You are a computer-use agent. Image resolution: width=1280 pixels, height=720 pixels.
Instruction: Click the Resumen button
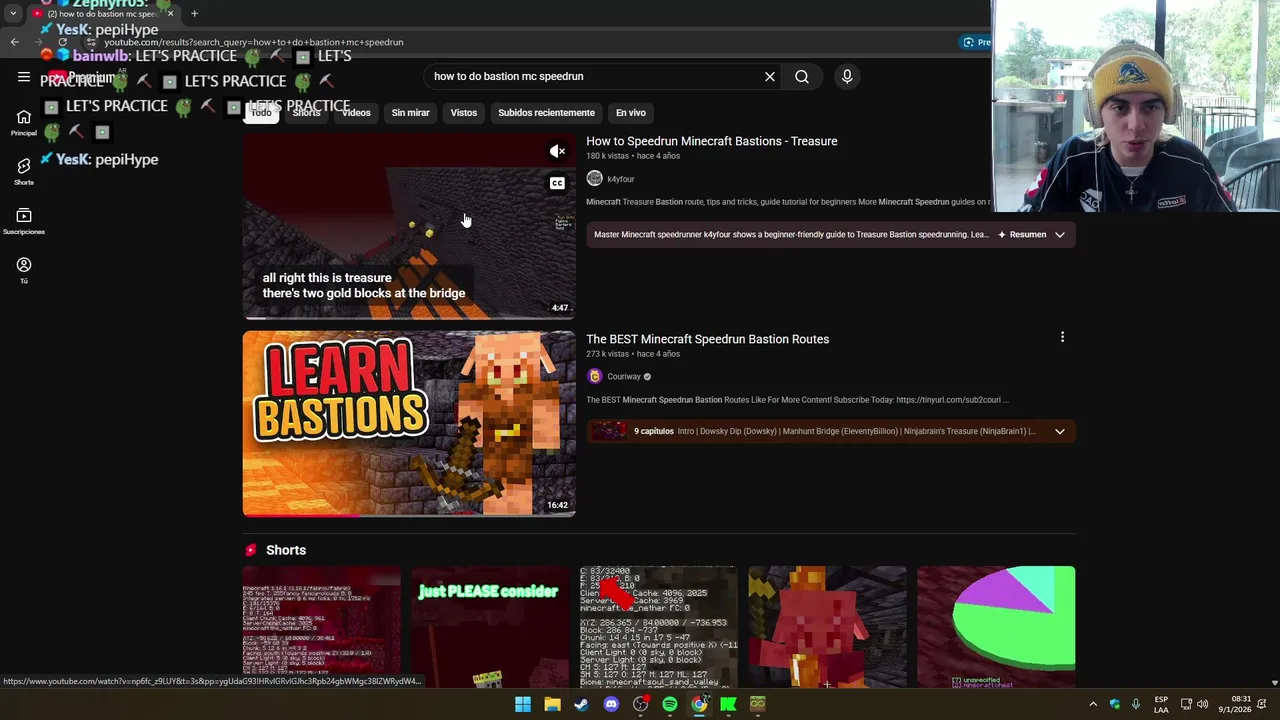click(x=1022, y=235)
